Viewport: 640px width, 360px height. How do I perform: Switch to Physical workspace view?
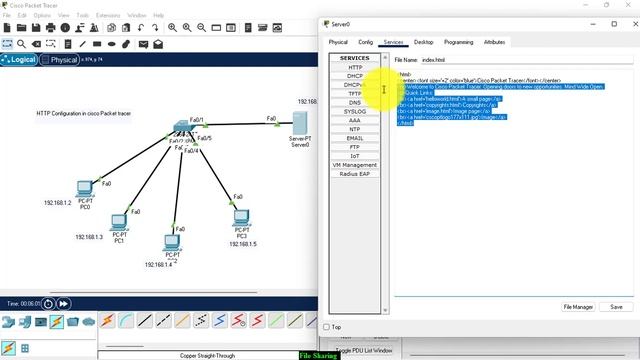point(60,60)
